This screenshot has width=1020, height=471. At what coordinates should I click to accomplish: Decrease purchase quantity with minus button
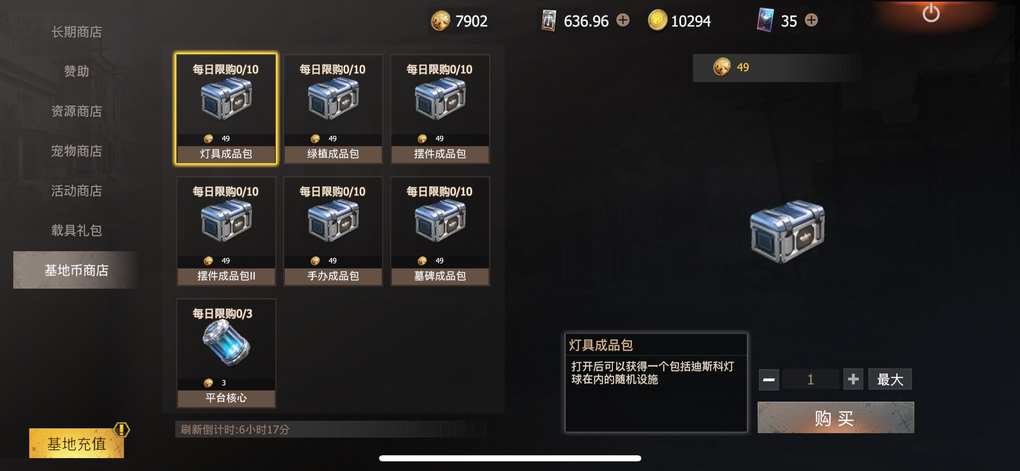click(769, 379)
